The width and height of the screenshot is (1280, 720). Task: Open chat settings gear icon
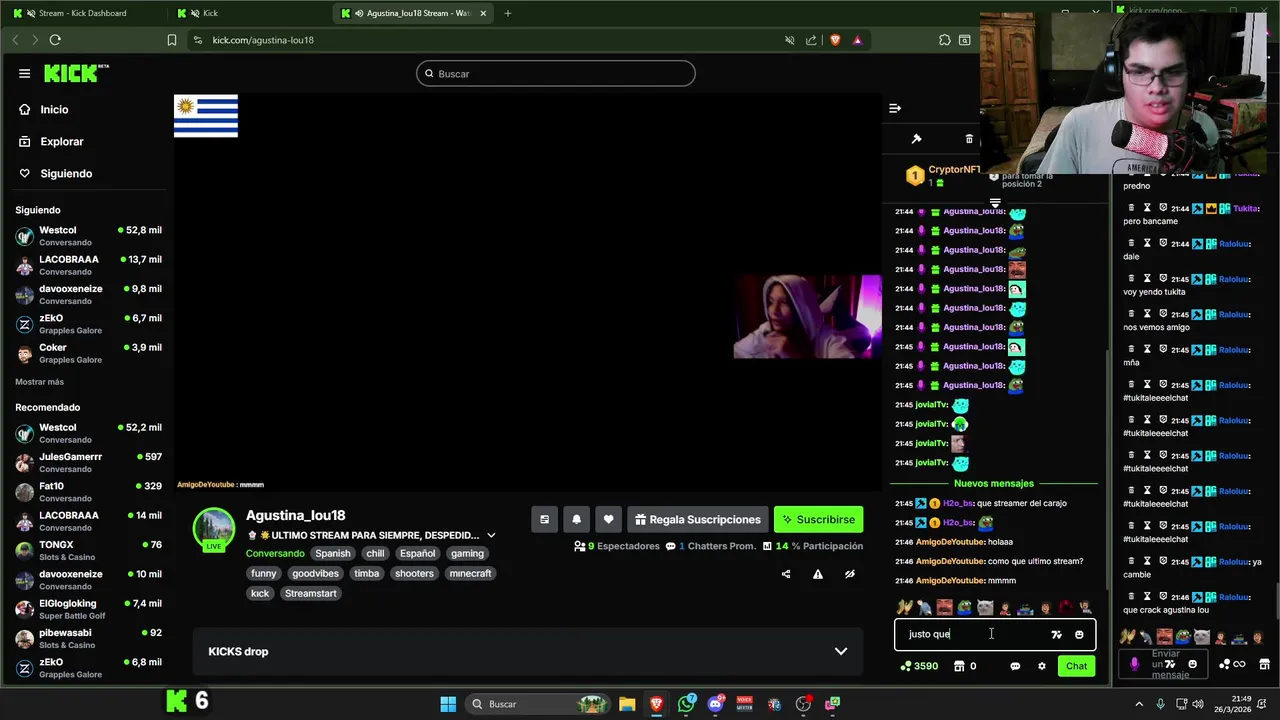point(1042,666)
